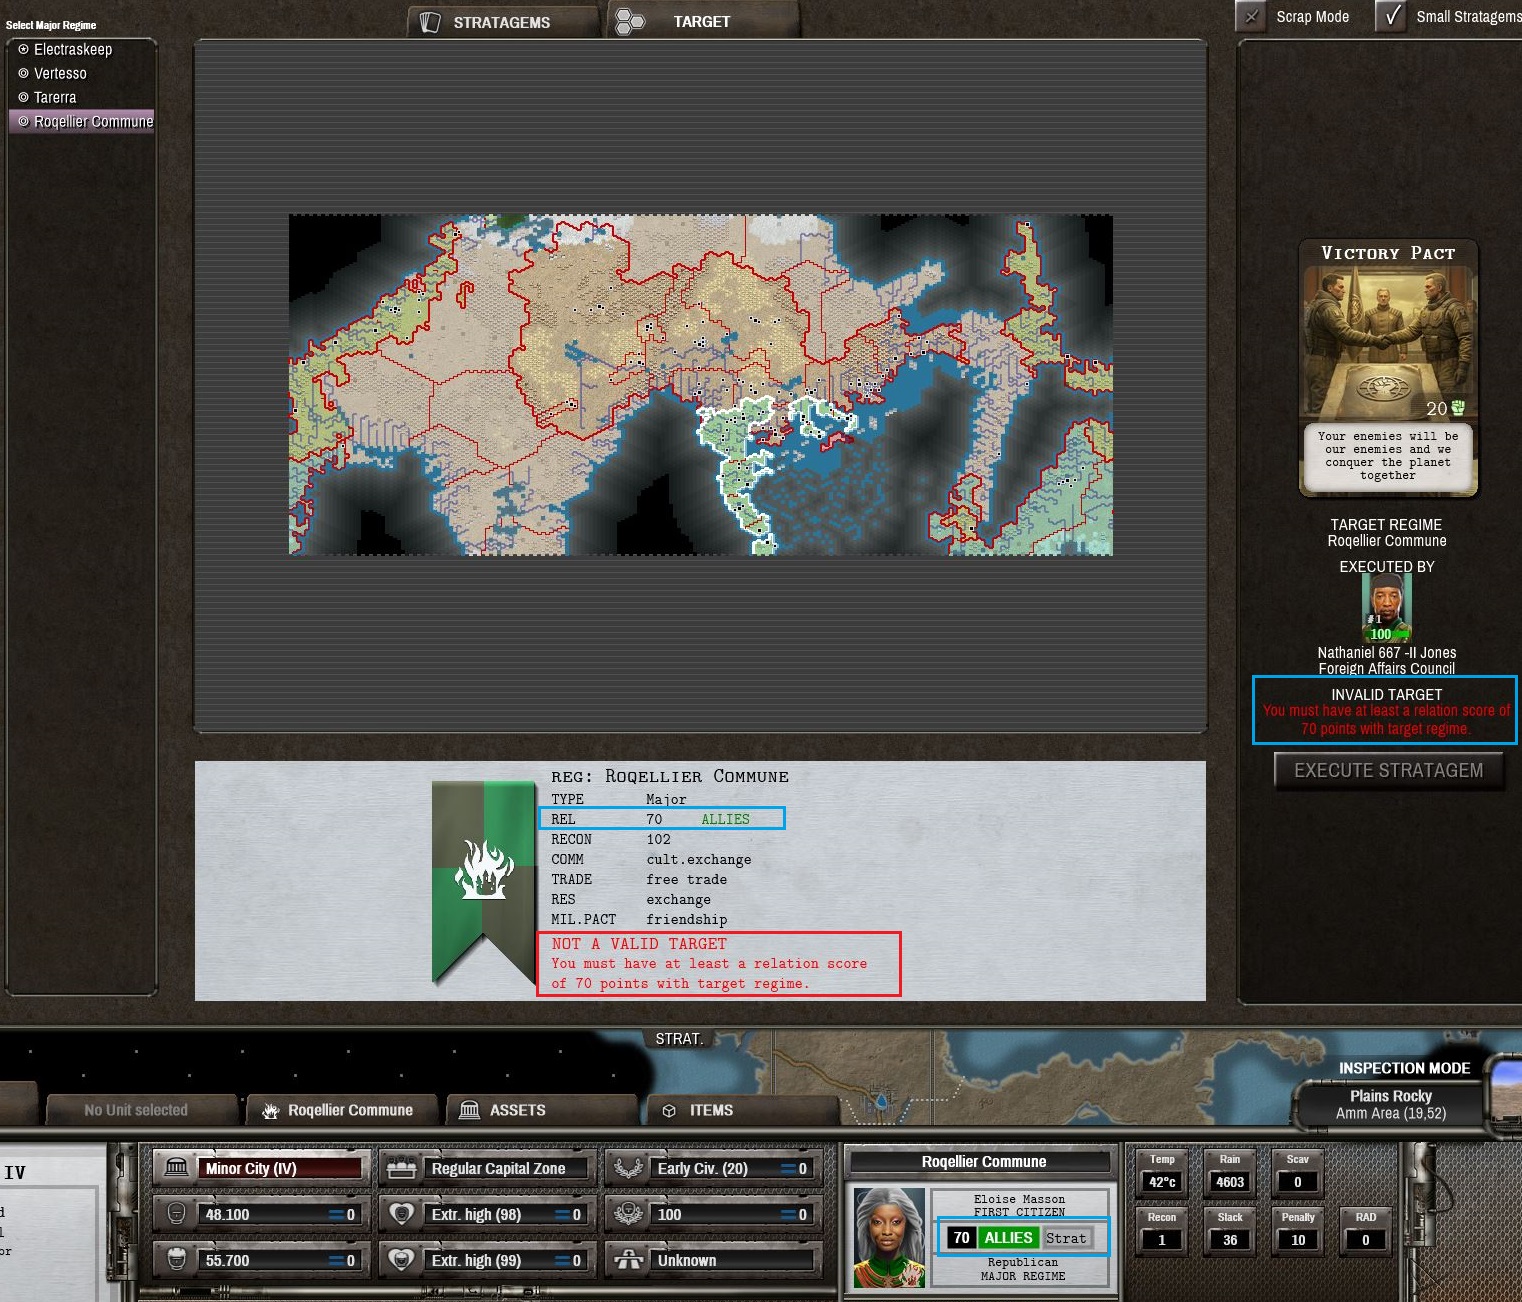Viewport: 1522px width, 1302px height.
Task: Click the heart icon beside Extr. high (98)
Action: 402,1214
